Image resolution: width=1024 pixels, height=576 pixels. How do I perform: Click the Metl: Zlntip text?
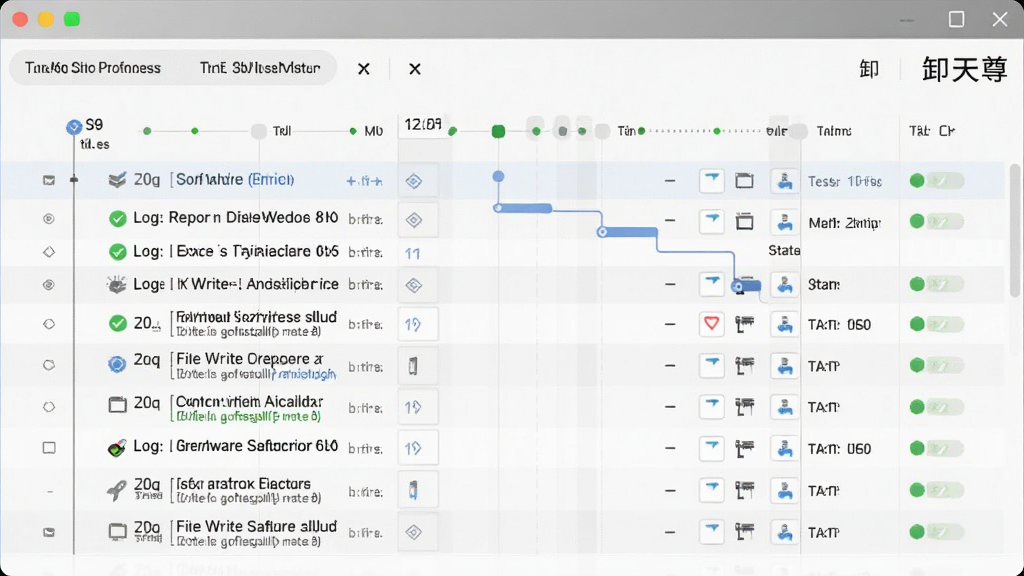point(844,223)
